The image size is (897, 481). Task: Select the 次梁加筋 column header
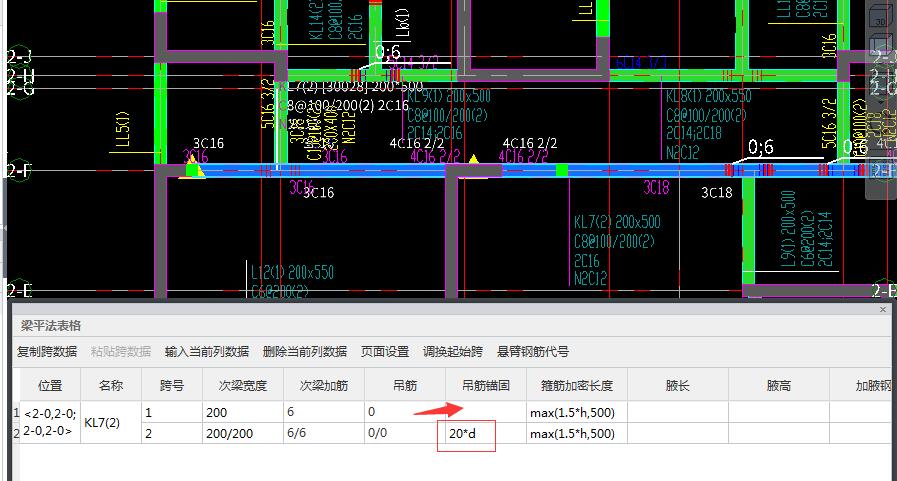coord(324,385)
